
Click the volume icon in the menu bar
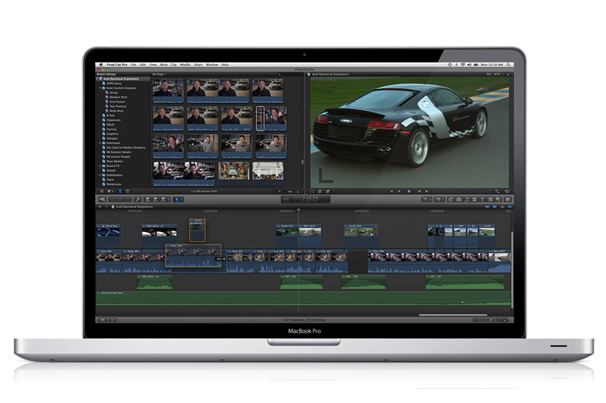point(469,65)
